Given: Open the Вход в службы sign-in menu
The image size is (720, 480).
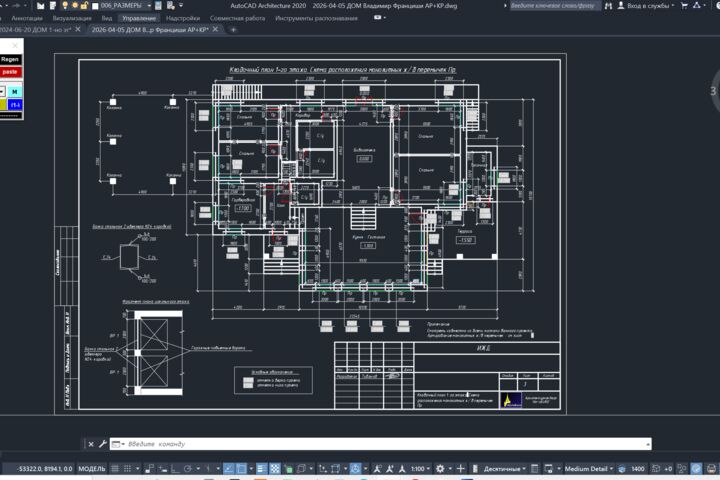Looking at the screenshot, I should coord(647,6).
